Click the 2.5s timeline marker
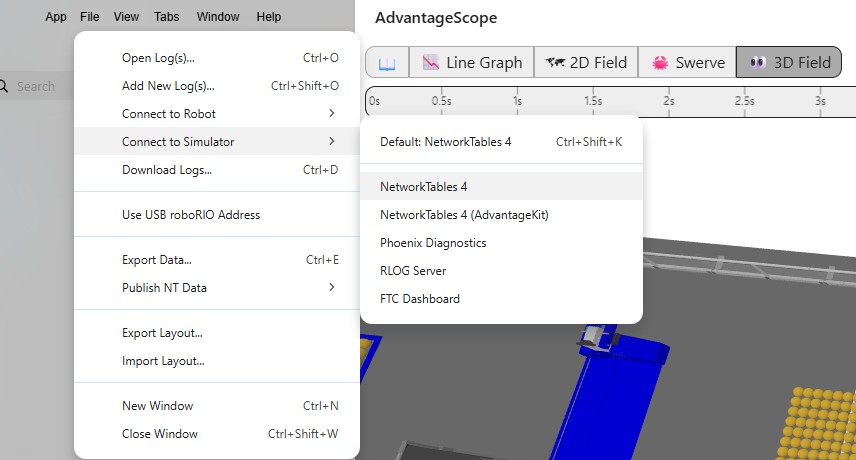Image resolution: width=856 pixels, height=460 pixels. (x=745, y=101)
